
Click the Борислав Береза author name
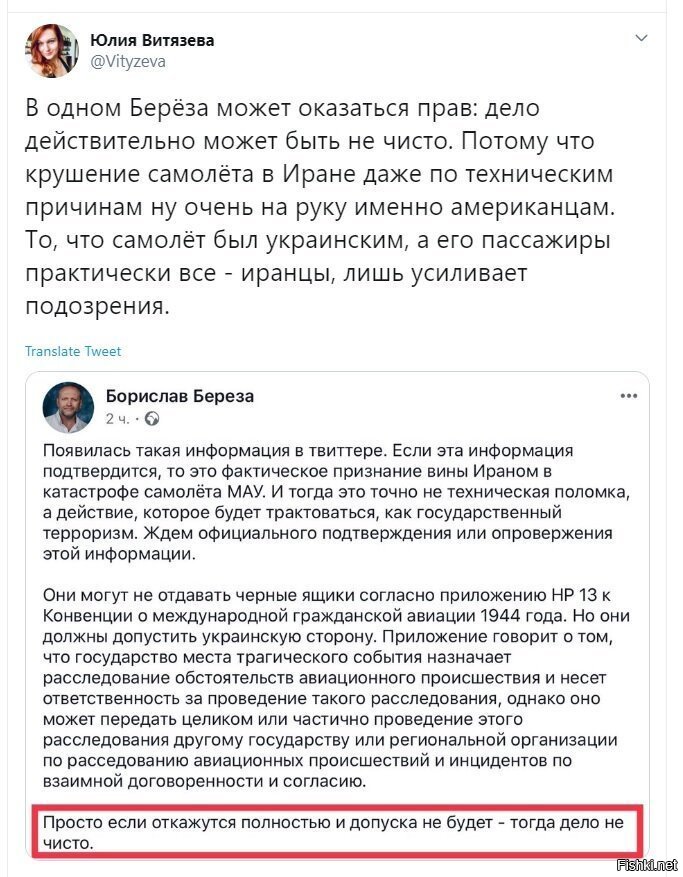coord(180,396)
